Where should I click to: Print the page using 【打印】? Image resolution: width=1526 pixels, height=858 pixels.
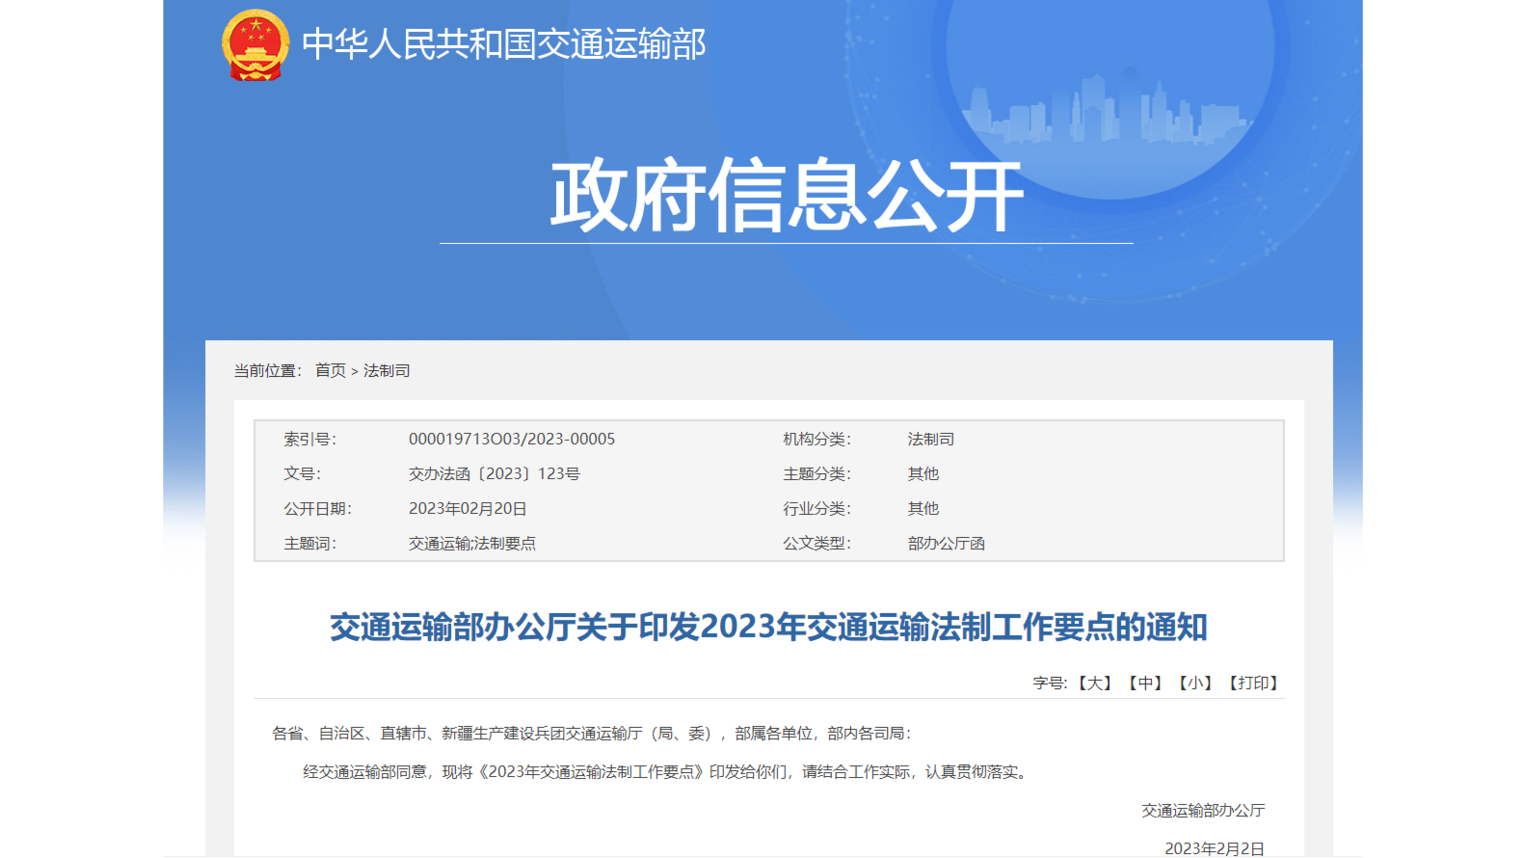click(x=1253, y=683)
